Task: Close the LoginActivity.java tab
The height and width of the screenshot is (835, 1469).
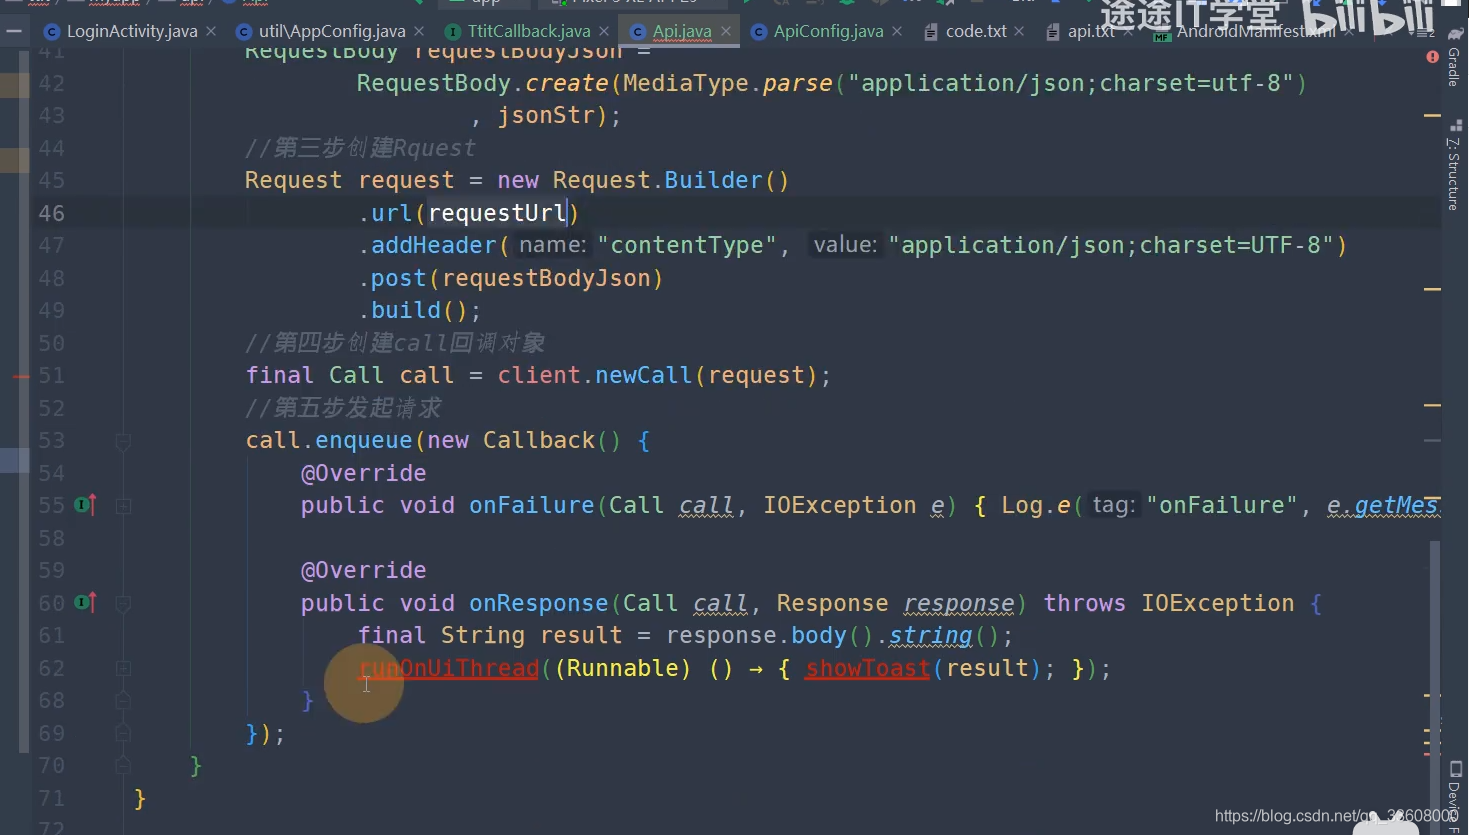Action: click(211, 31)
